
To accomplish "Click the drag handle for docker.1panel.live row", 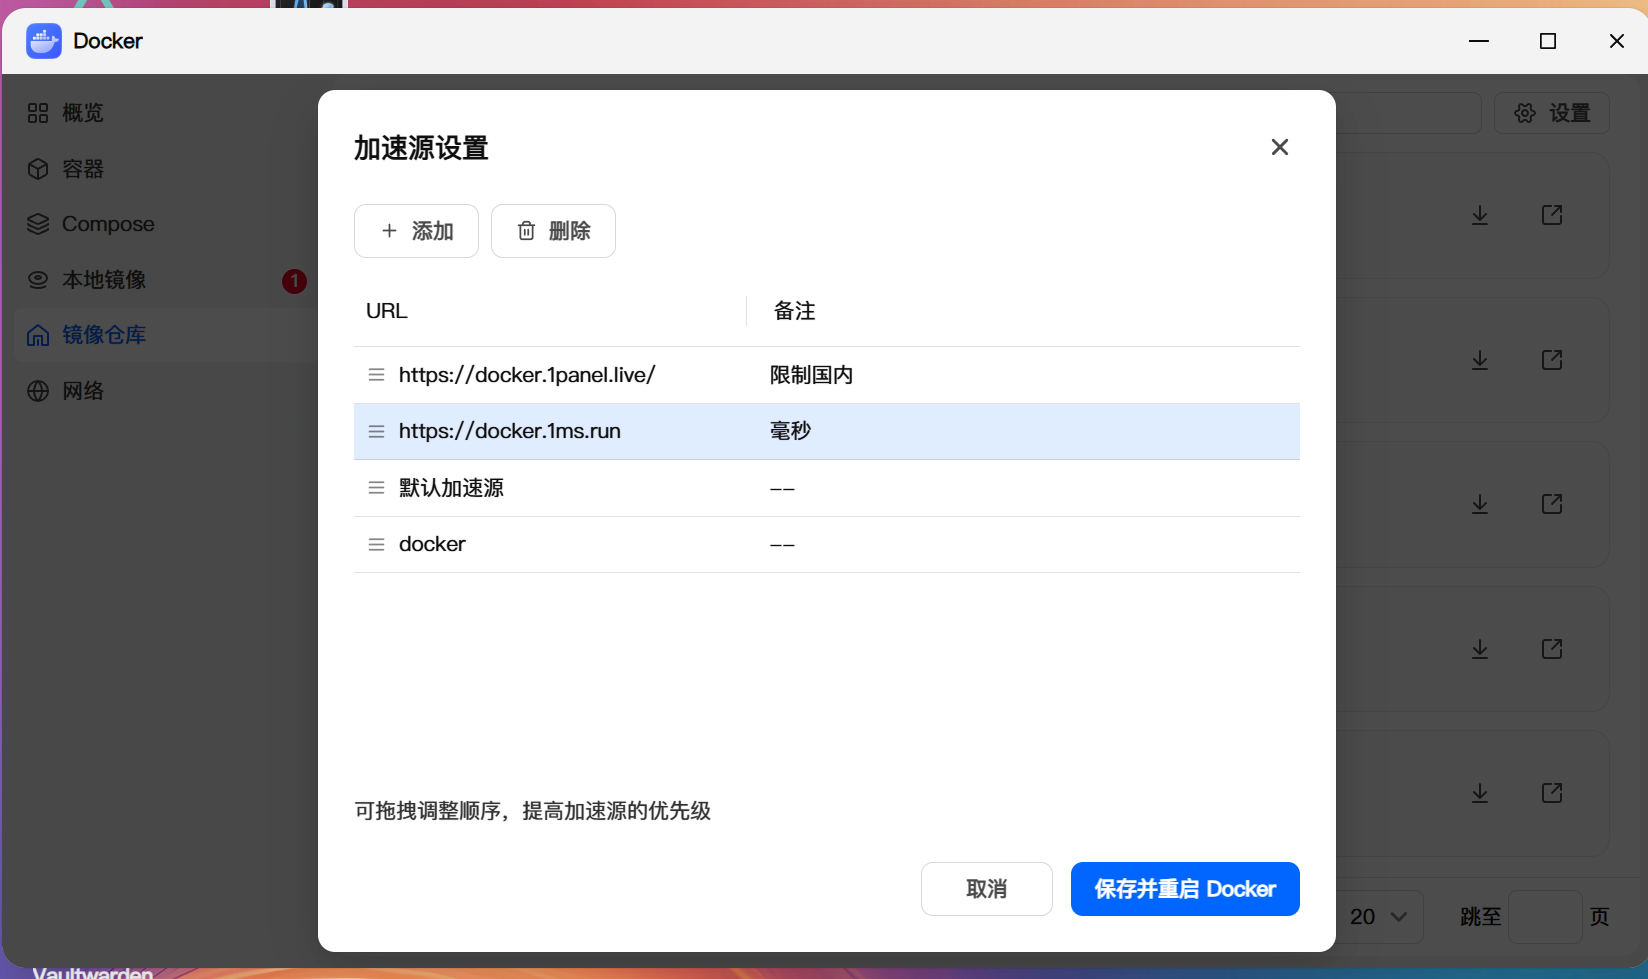I will pyautogui.click(x=376, y=375).
